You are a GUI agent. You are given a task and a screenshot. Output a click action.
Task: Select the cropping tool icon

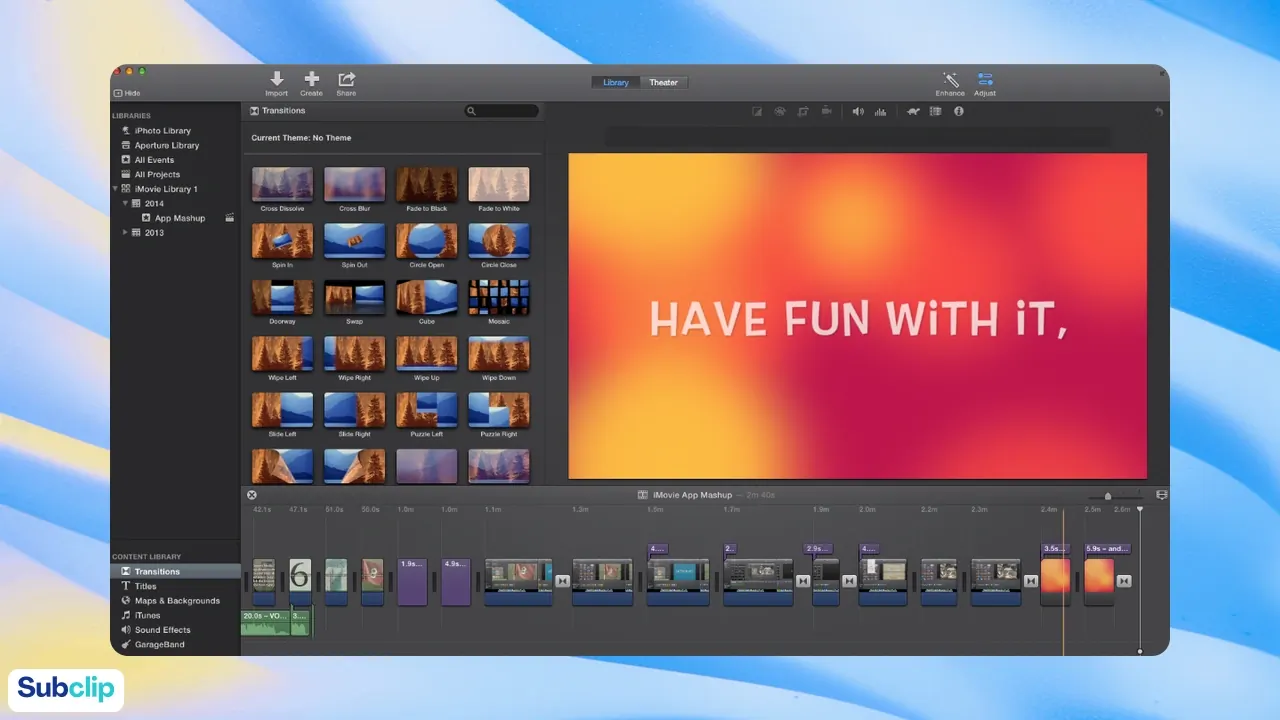click(803, 112)
